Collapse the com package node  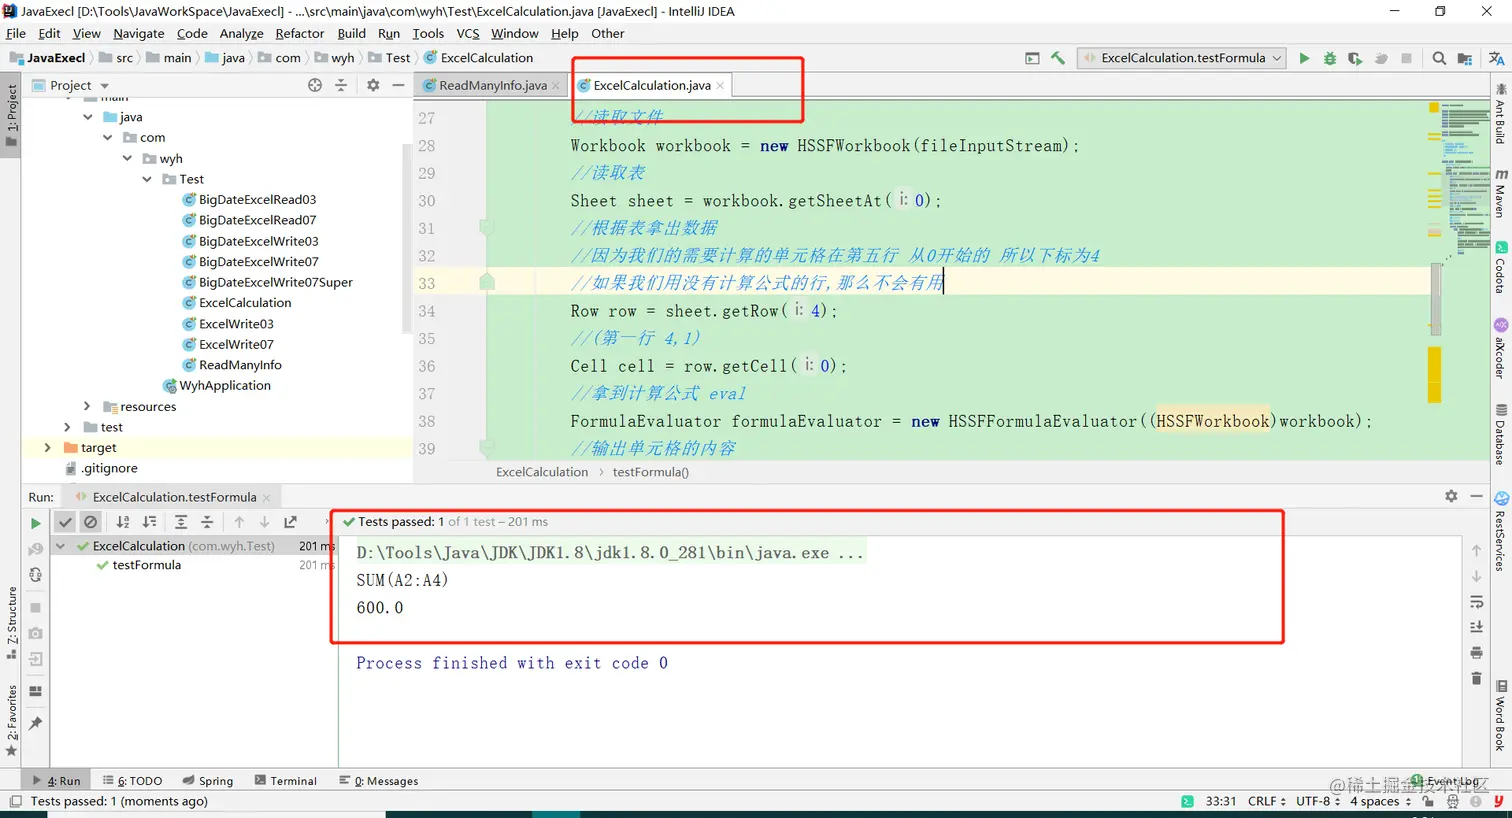coord(108,137)
